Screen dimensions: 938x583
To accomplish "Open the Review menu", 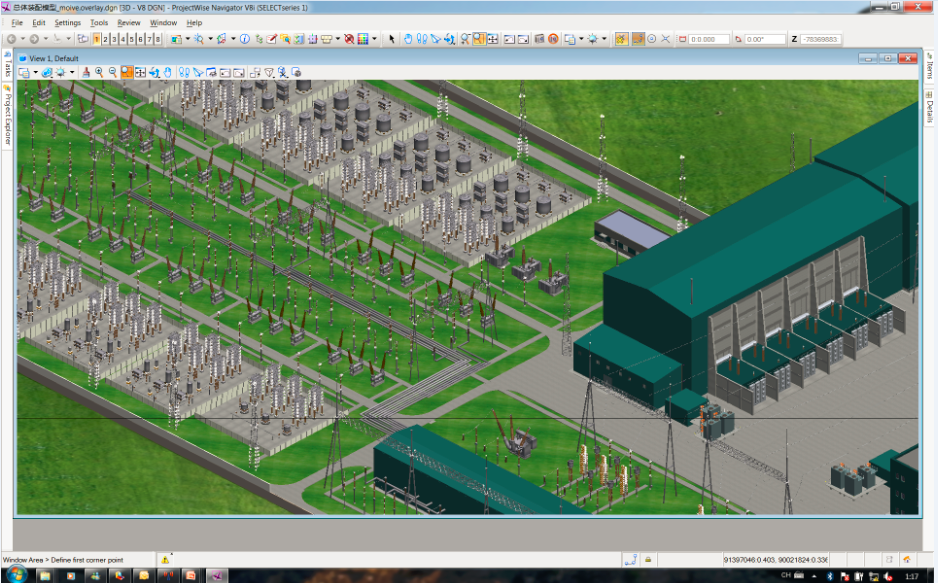I will click(129, 23).
